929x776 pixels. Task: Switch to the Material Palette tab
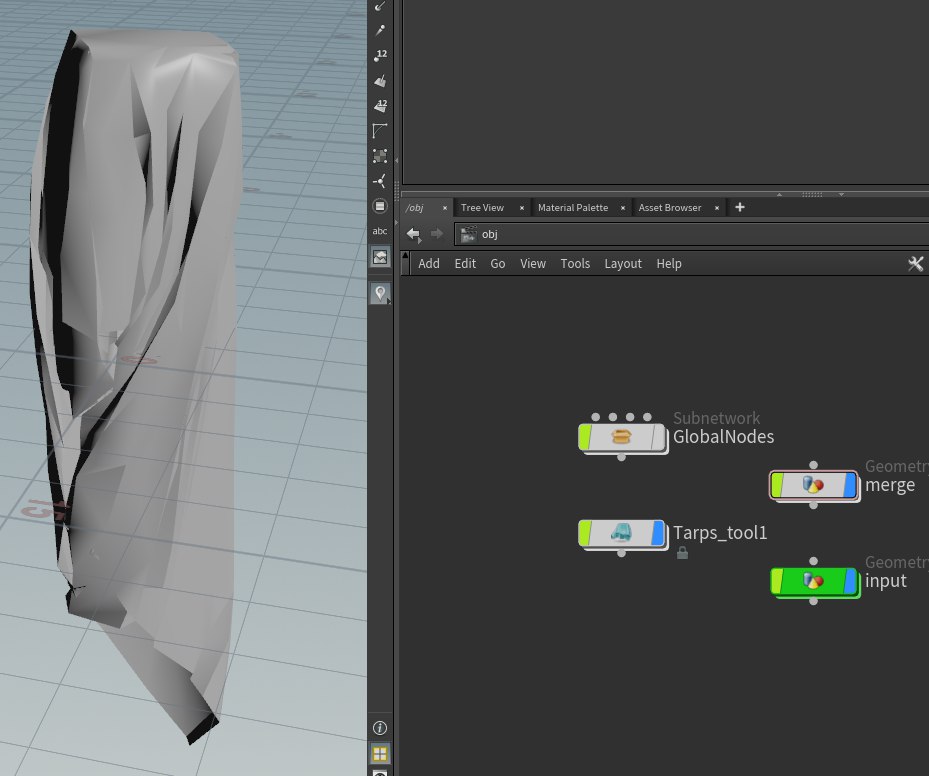[x=572, y=208]
